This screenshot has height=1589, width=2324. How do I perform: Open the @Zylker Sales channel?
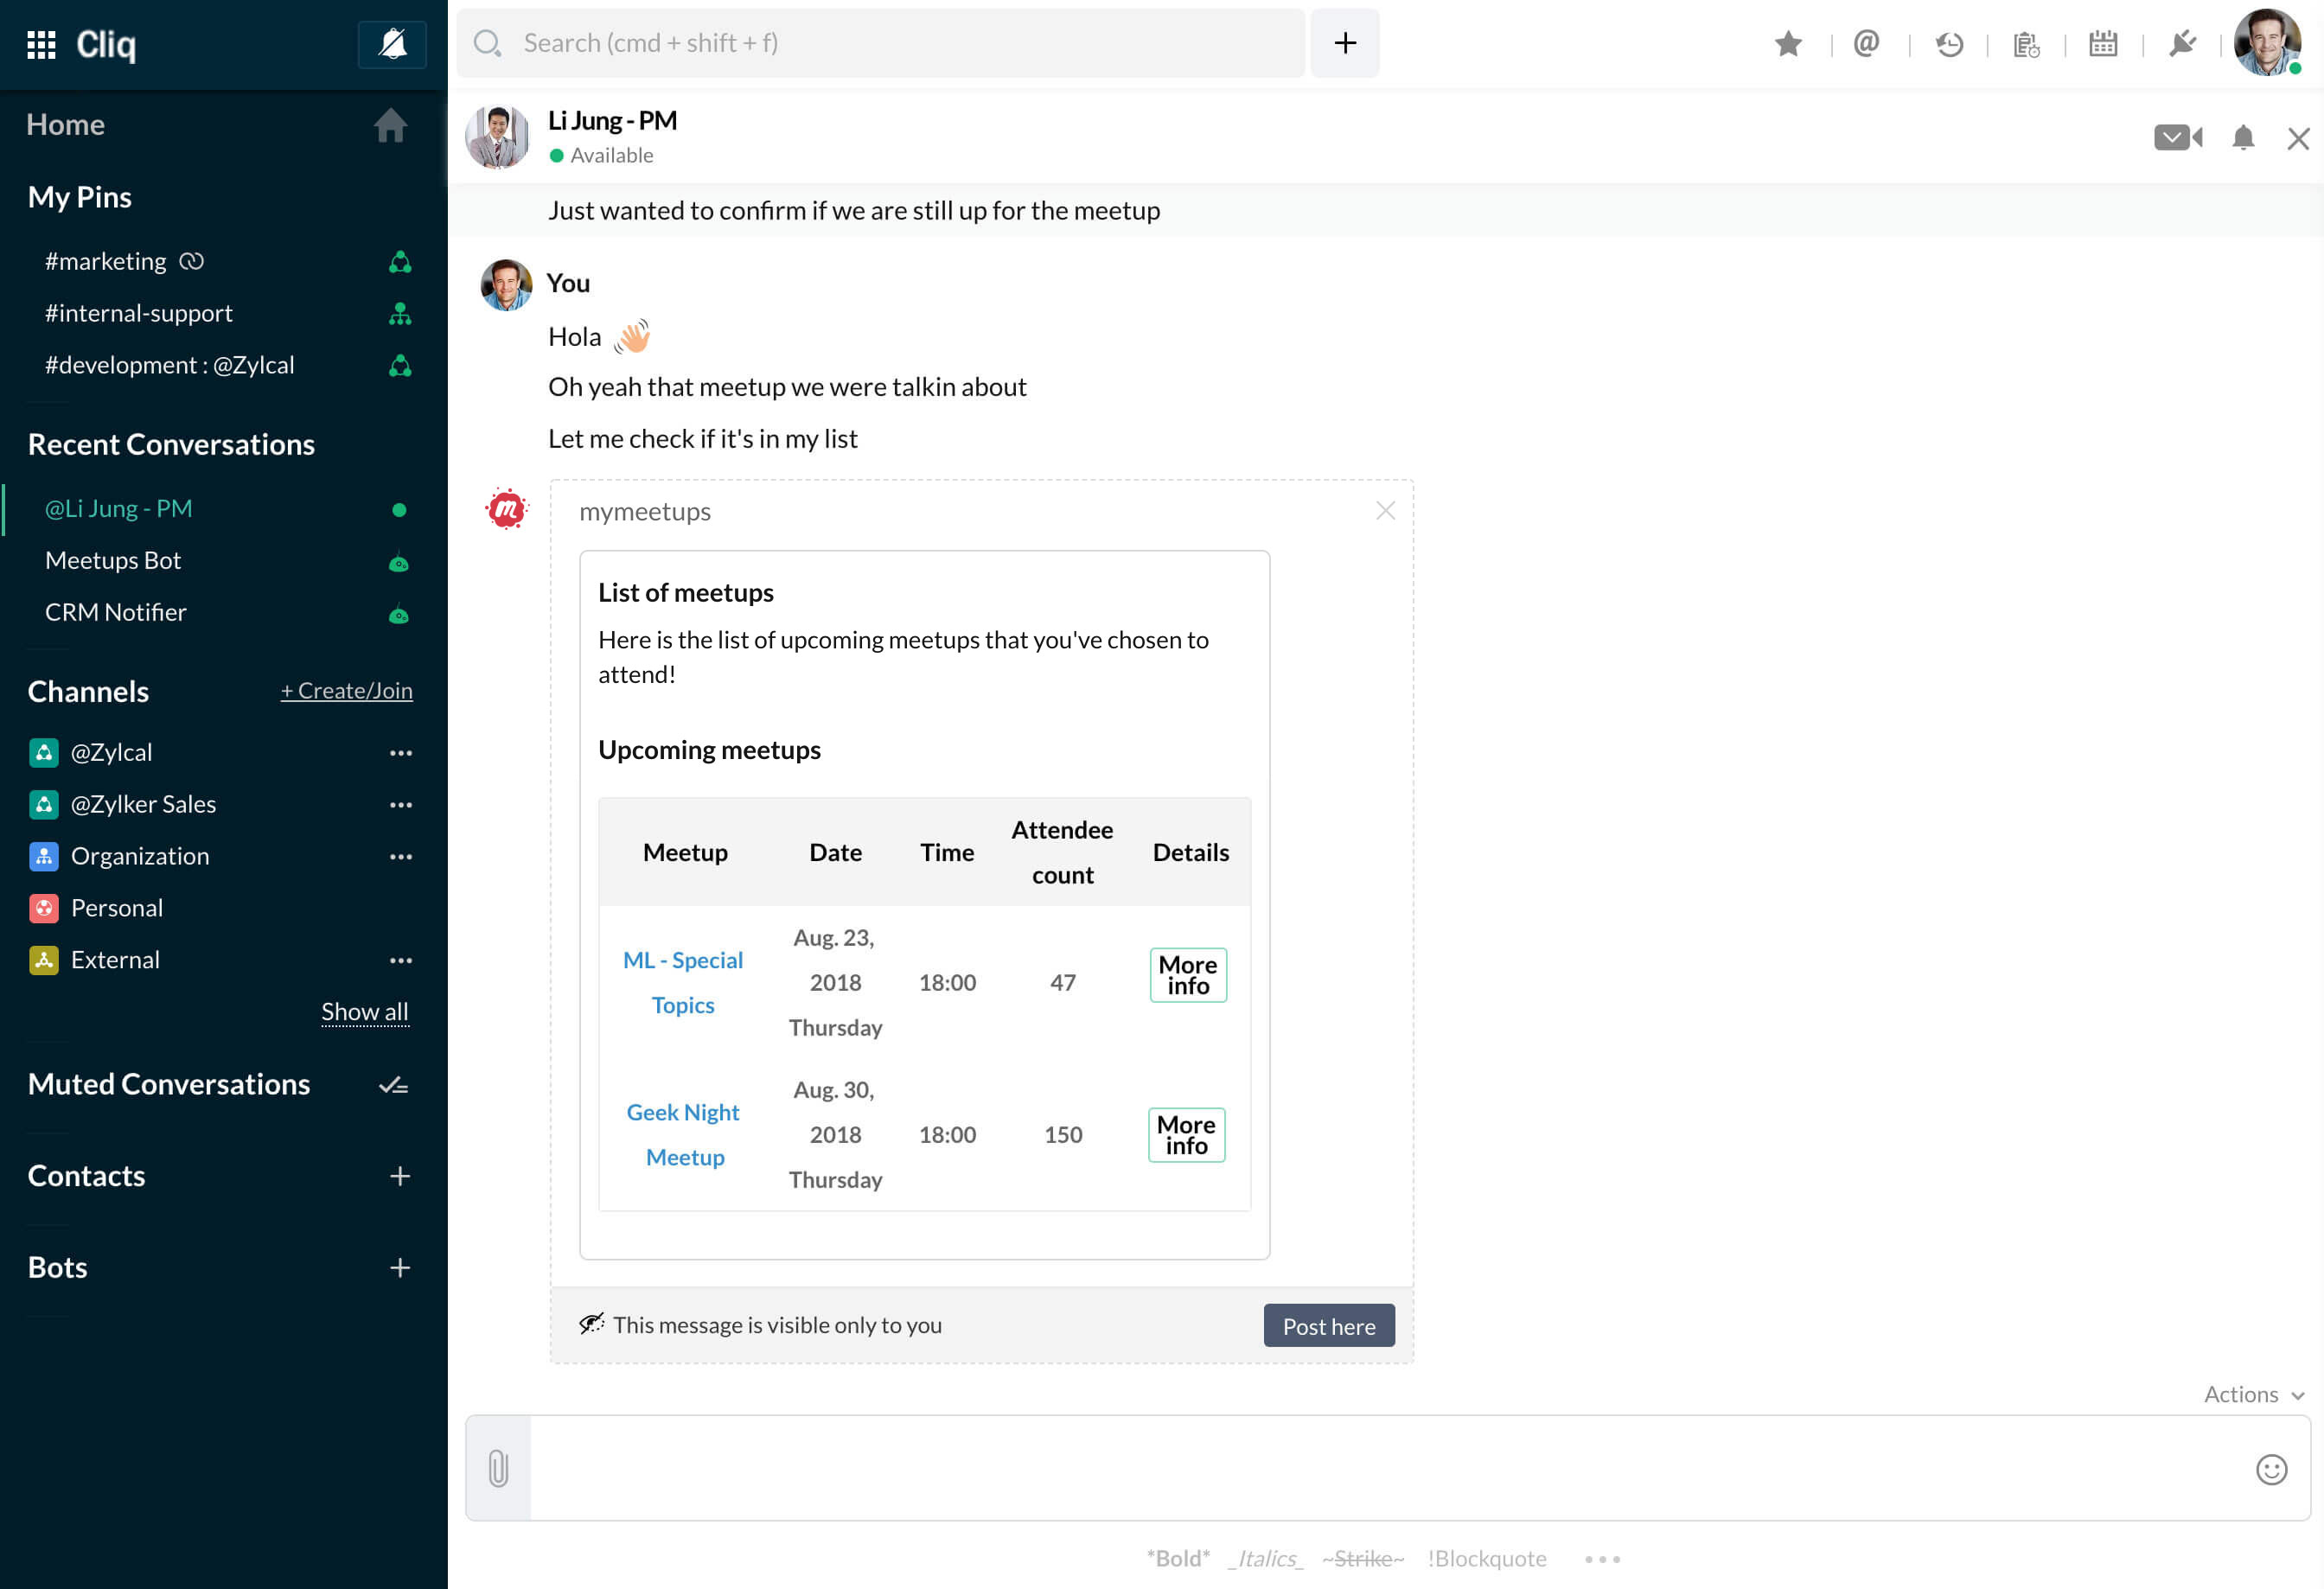(143, 804)
